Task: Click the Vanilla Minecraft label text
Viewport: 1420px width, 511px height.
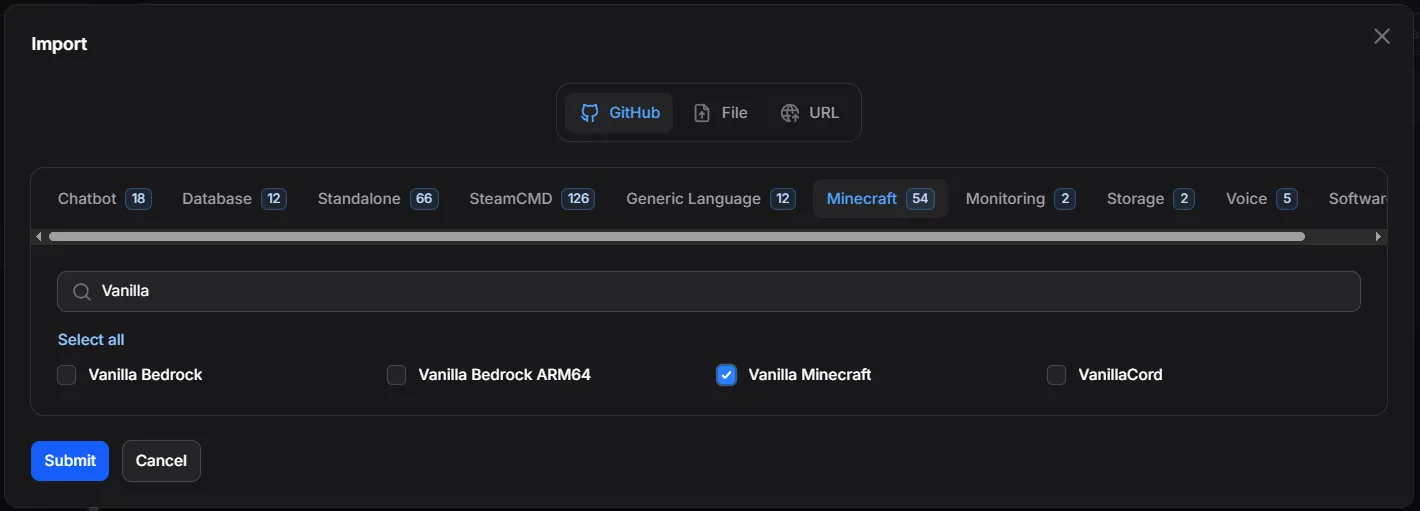Action: point(810,375)
